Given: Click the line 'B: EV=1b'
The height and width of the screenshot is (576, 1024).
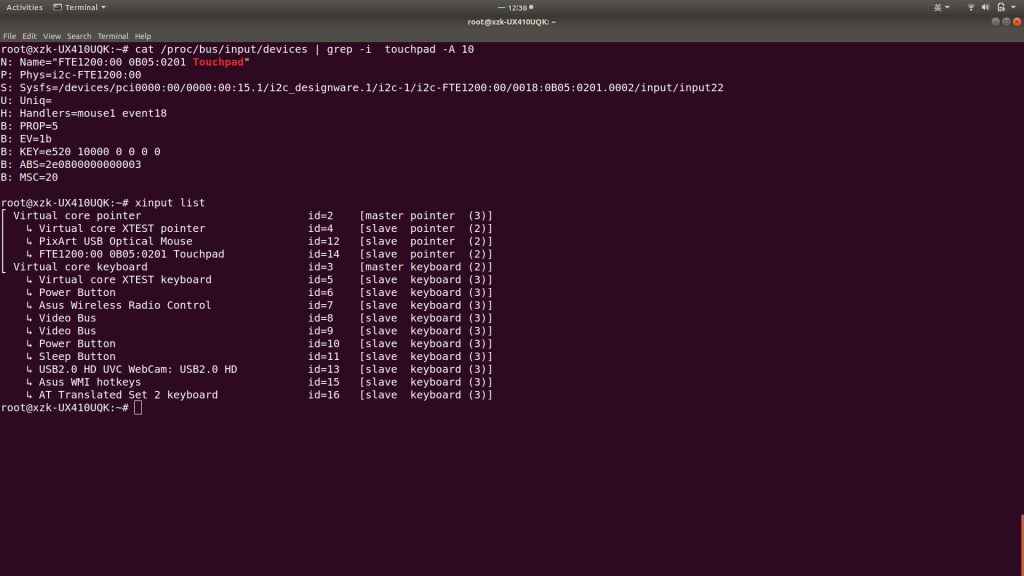Looking at the screenshot, I should click(x=26, y=139).
